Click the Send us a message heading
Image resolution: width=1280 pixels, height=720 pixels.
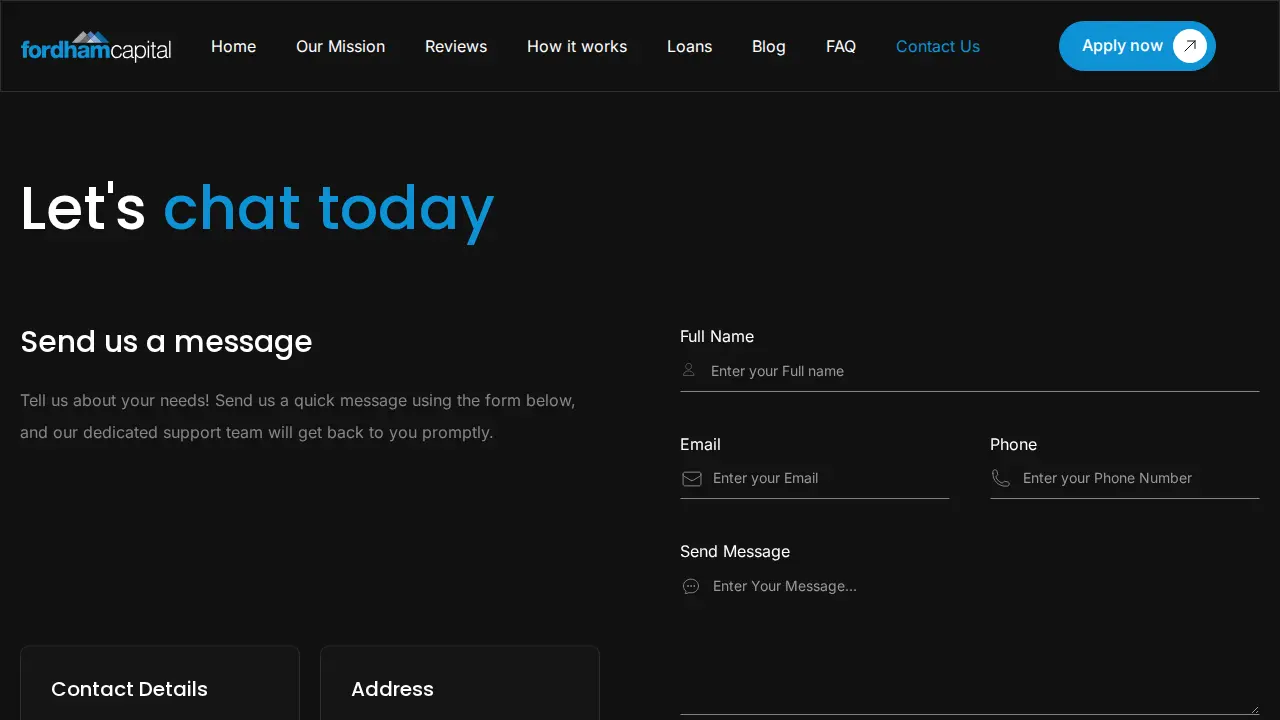pos(166,342)
